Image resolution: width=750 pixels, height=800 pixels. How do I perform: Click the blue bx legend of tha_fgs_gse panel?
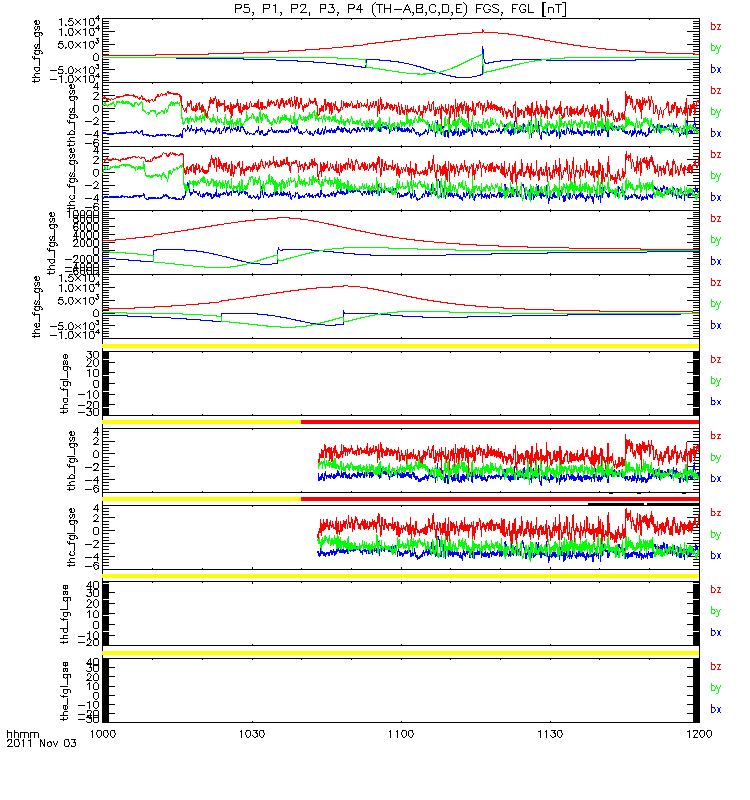716,69
